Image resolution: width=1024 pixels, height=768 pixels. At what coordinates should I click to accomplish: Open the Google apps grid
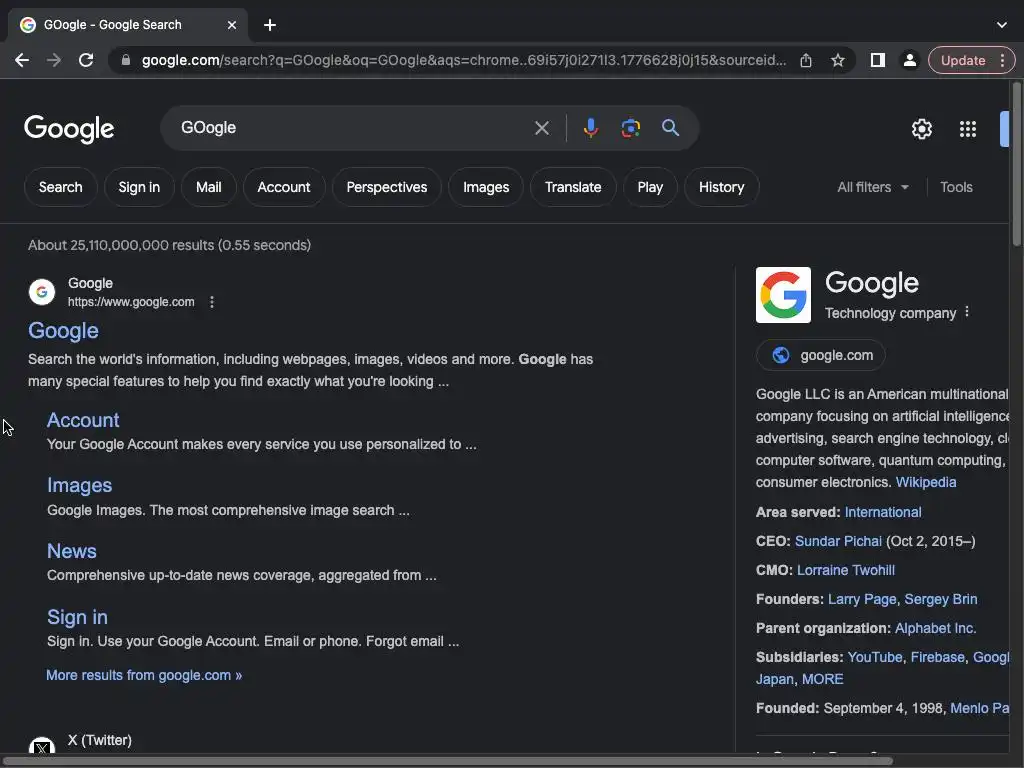point(968,129)
